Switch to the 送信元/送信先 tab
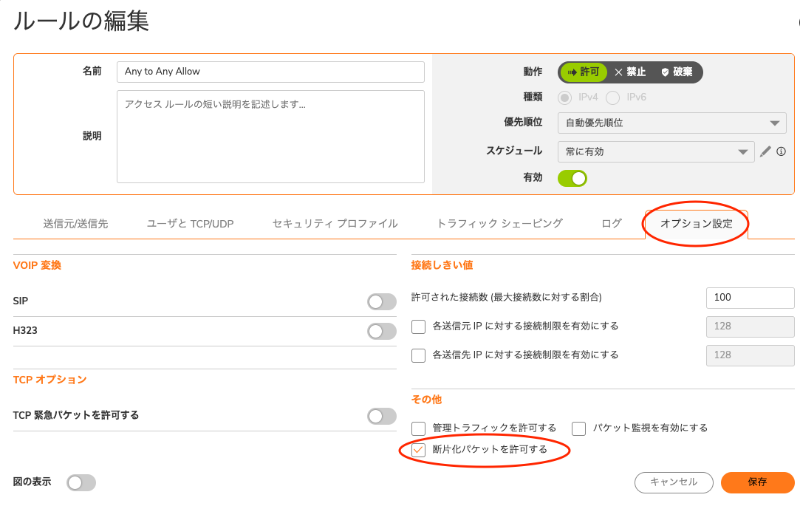This screenshot has width=800, height=506. pos(76,223)
